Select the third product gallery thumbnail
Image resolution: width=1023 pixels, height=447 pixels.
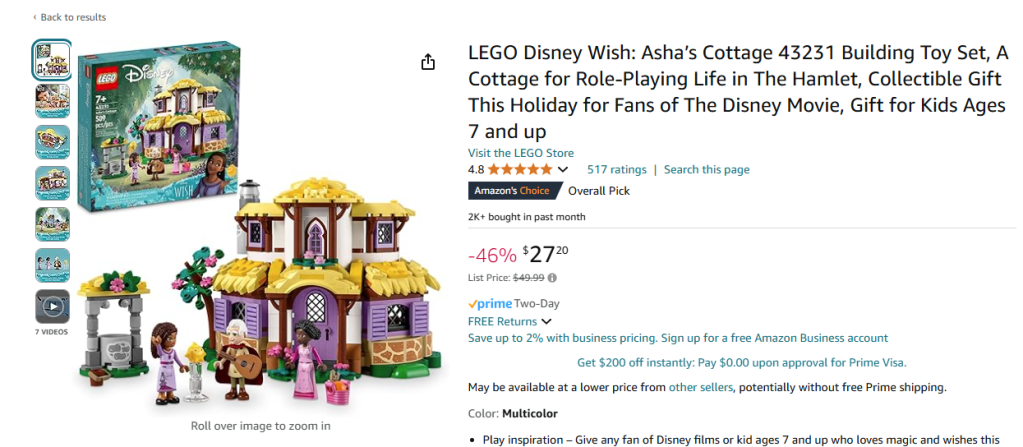coord(52,142)
